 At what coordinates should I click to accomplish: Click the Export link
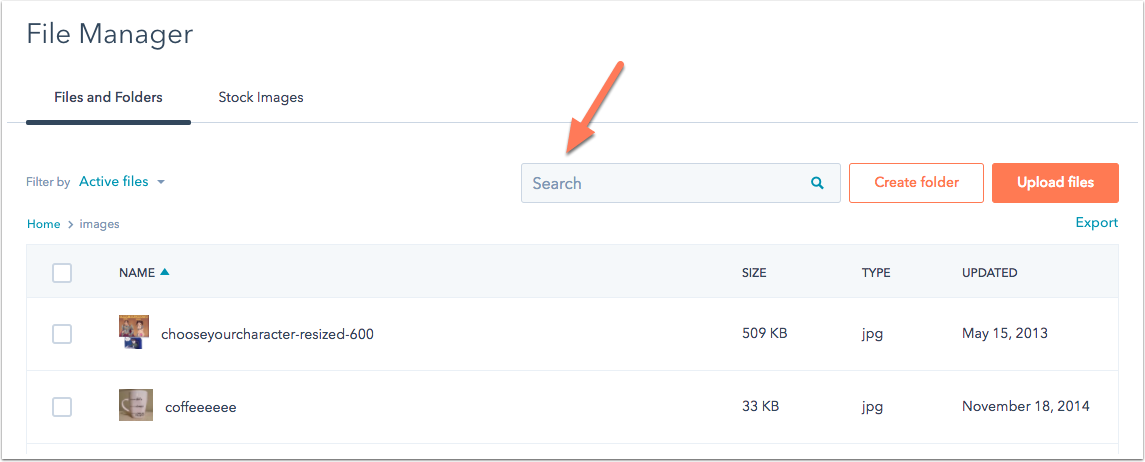1097,223
